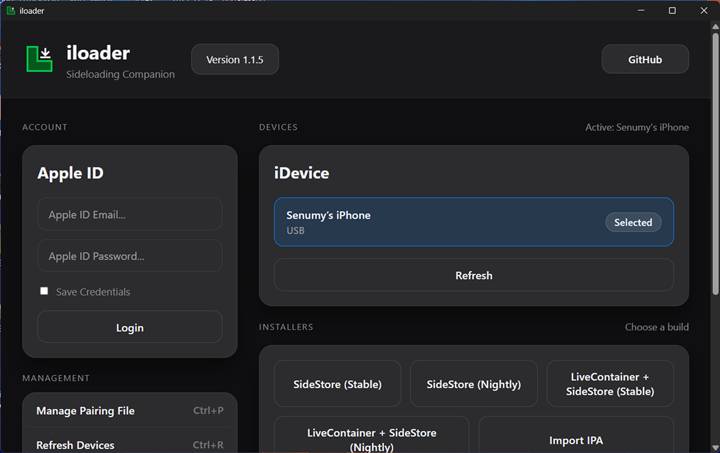Image resolution: width=720 pixels, height=453 pixels.
Task: Focus the Apple ID Password field
Action: (x=130, y=256)
